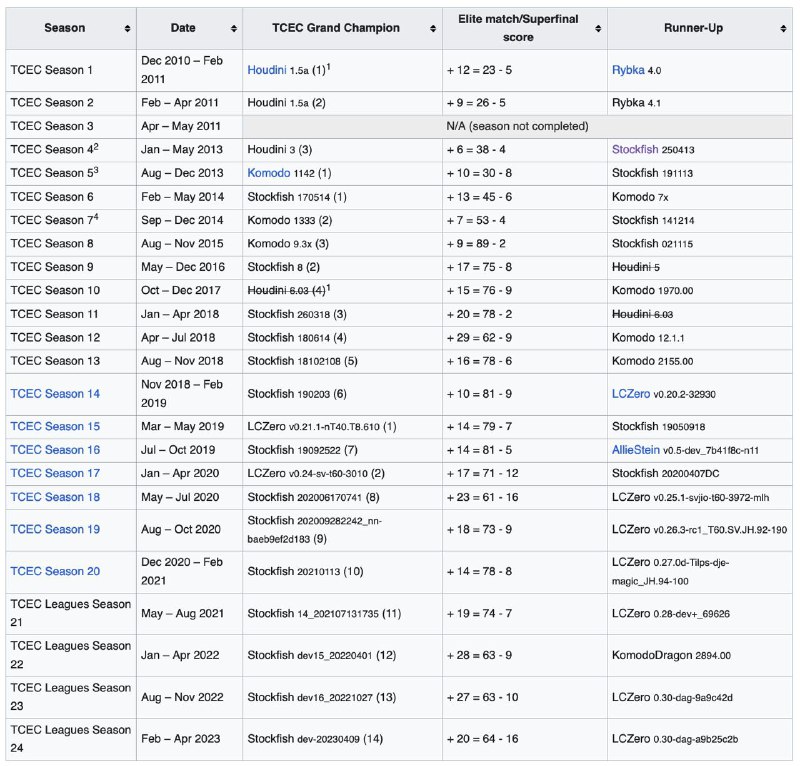The width and height of the screenshot is (800, 766).
Task: Open TCEC Season 18 link
Action: (55, 497)
